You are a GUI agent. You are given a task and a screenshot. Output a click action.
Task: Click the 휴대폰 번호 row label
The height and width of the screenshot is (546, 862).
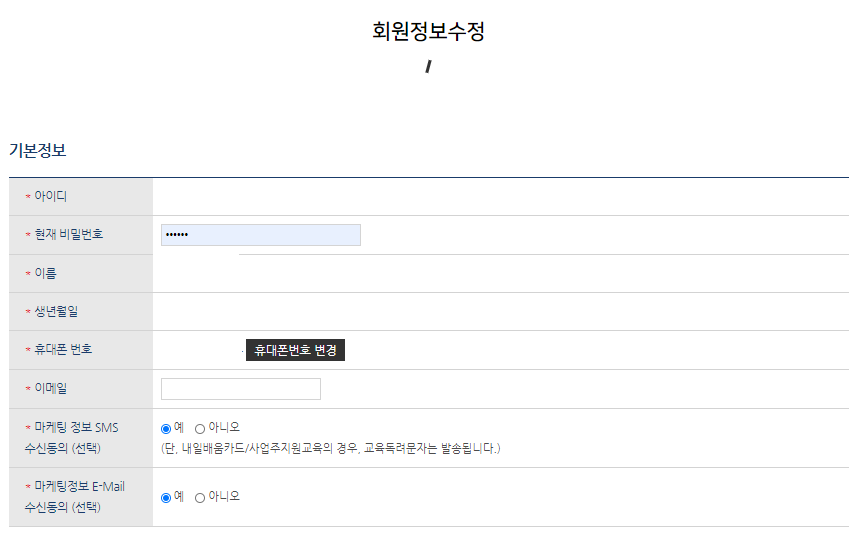(63, 350)
